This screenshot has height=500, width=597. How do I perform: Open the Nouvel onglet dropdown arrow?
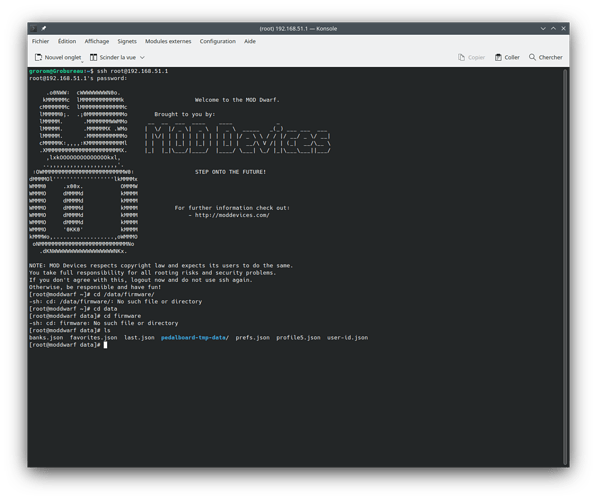(82, 61)
